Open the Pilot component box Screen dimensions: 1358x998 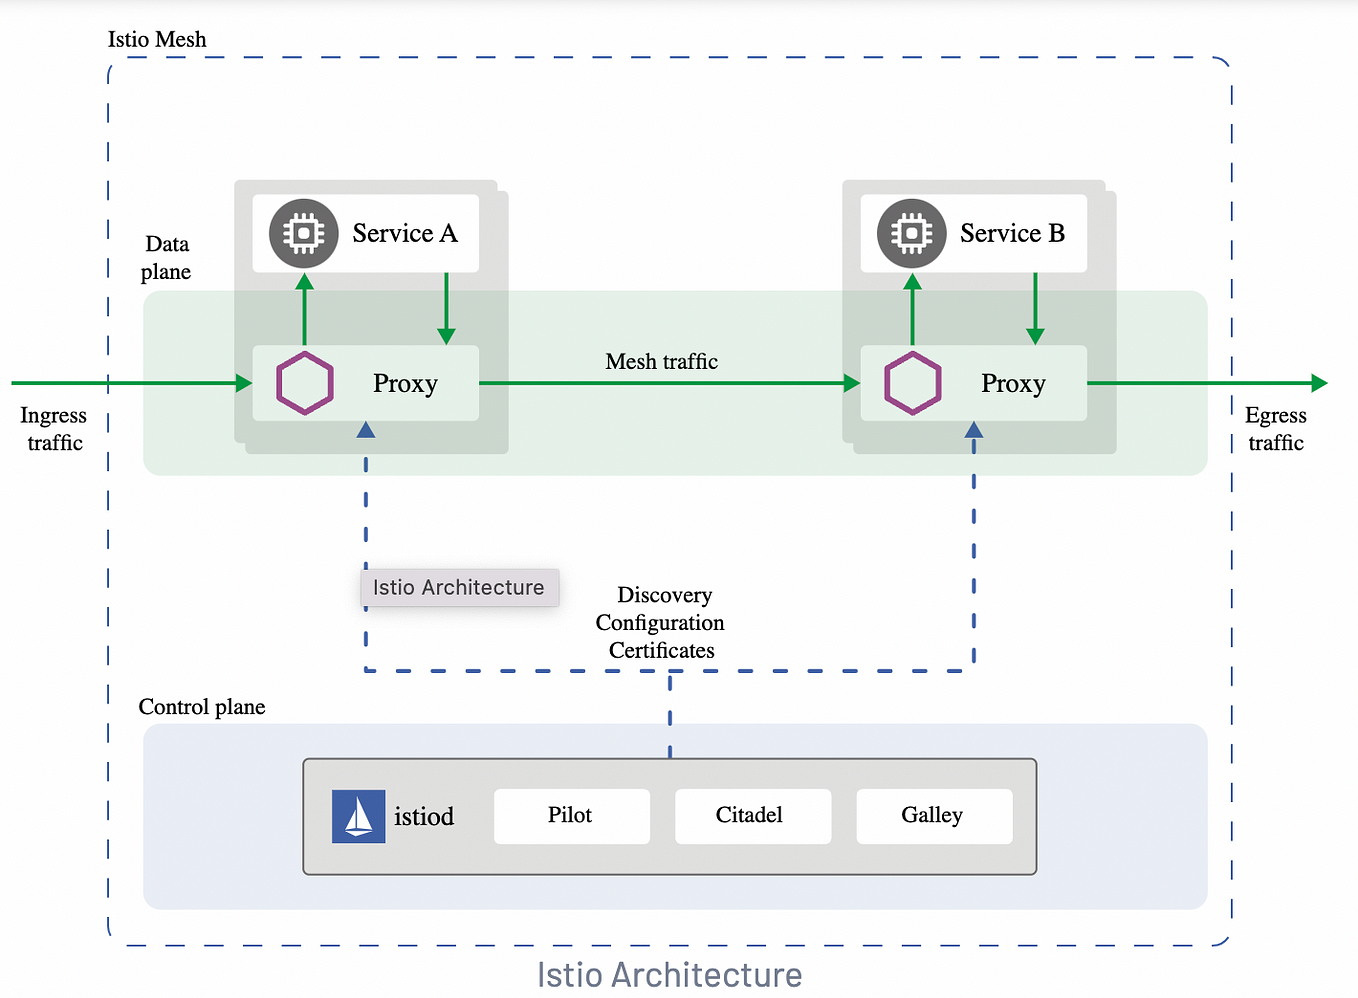(571, 816)
